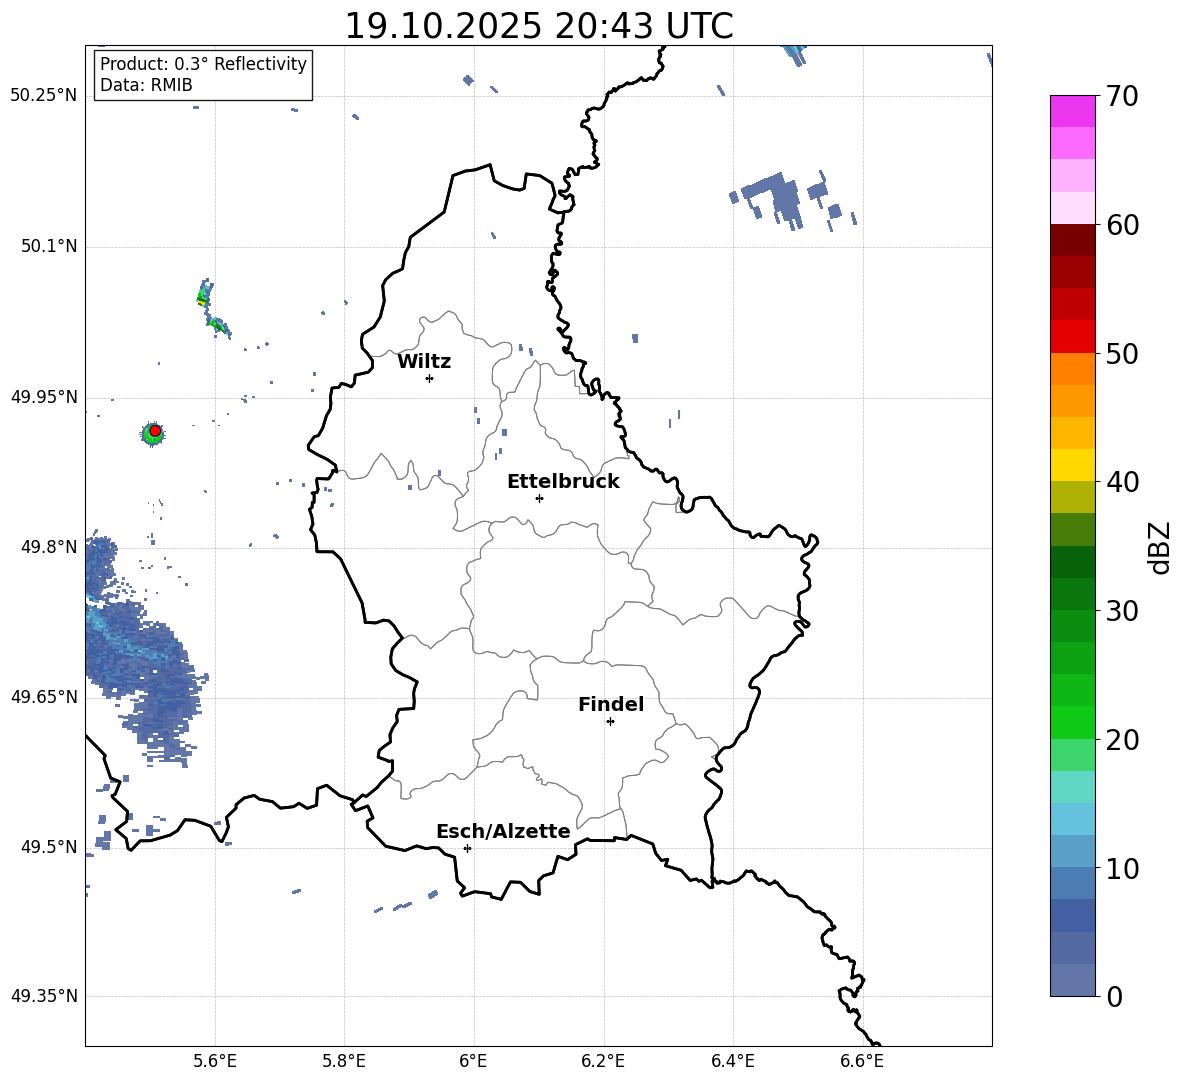This screenshot has height=1081, width=1184.
Task: Click the 0 colorbar tick value
Action: pos(1114,996)
